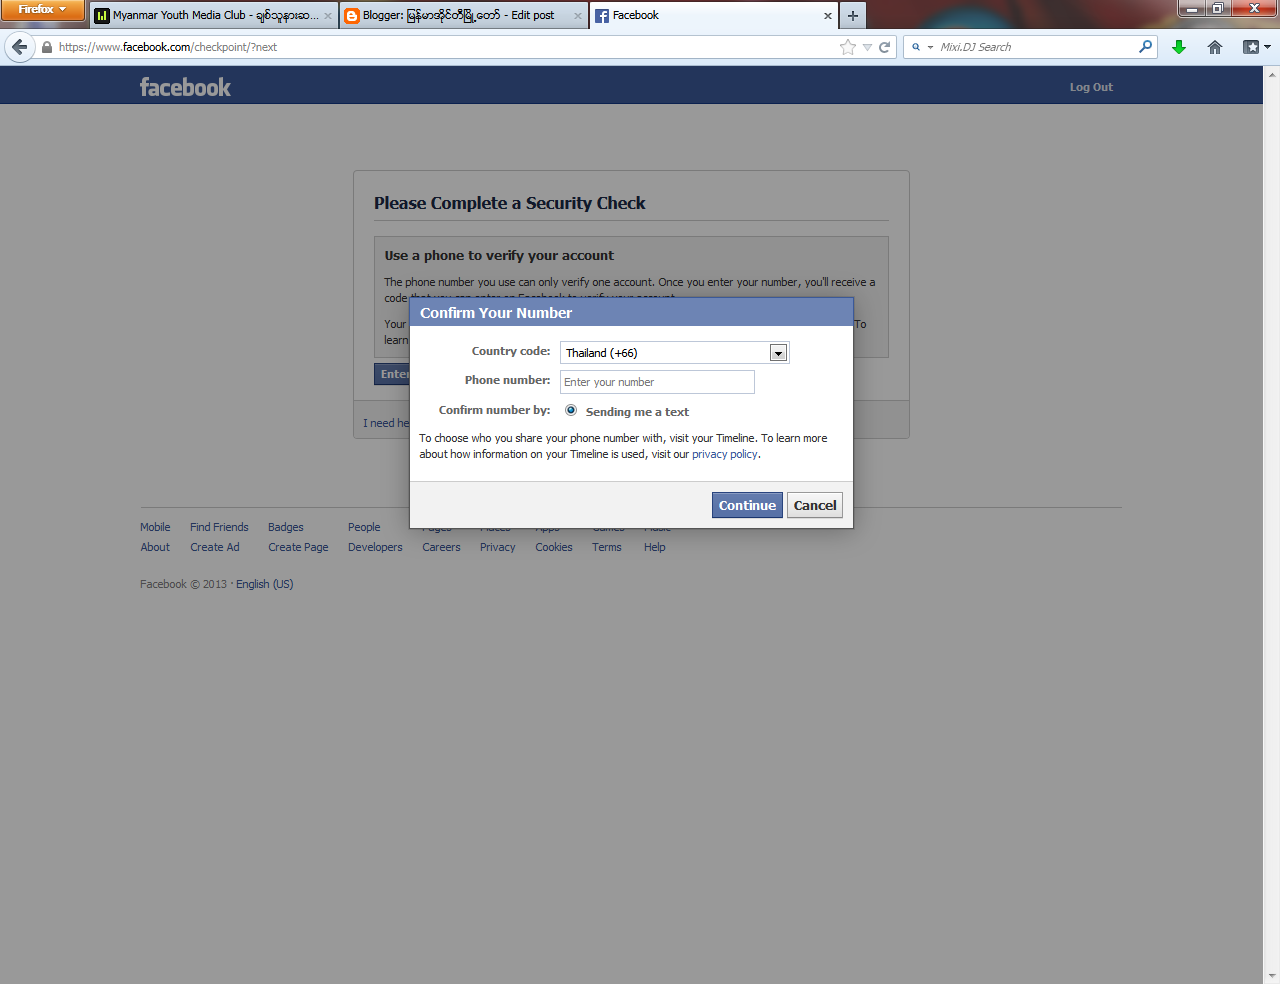
Task: Open the Careers footer link
Action: point(441,547)
